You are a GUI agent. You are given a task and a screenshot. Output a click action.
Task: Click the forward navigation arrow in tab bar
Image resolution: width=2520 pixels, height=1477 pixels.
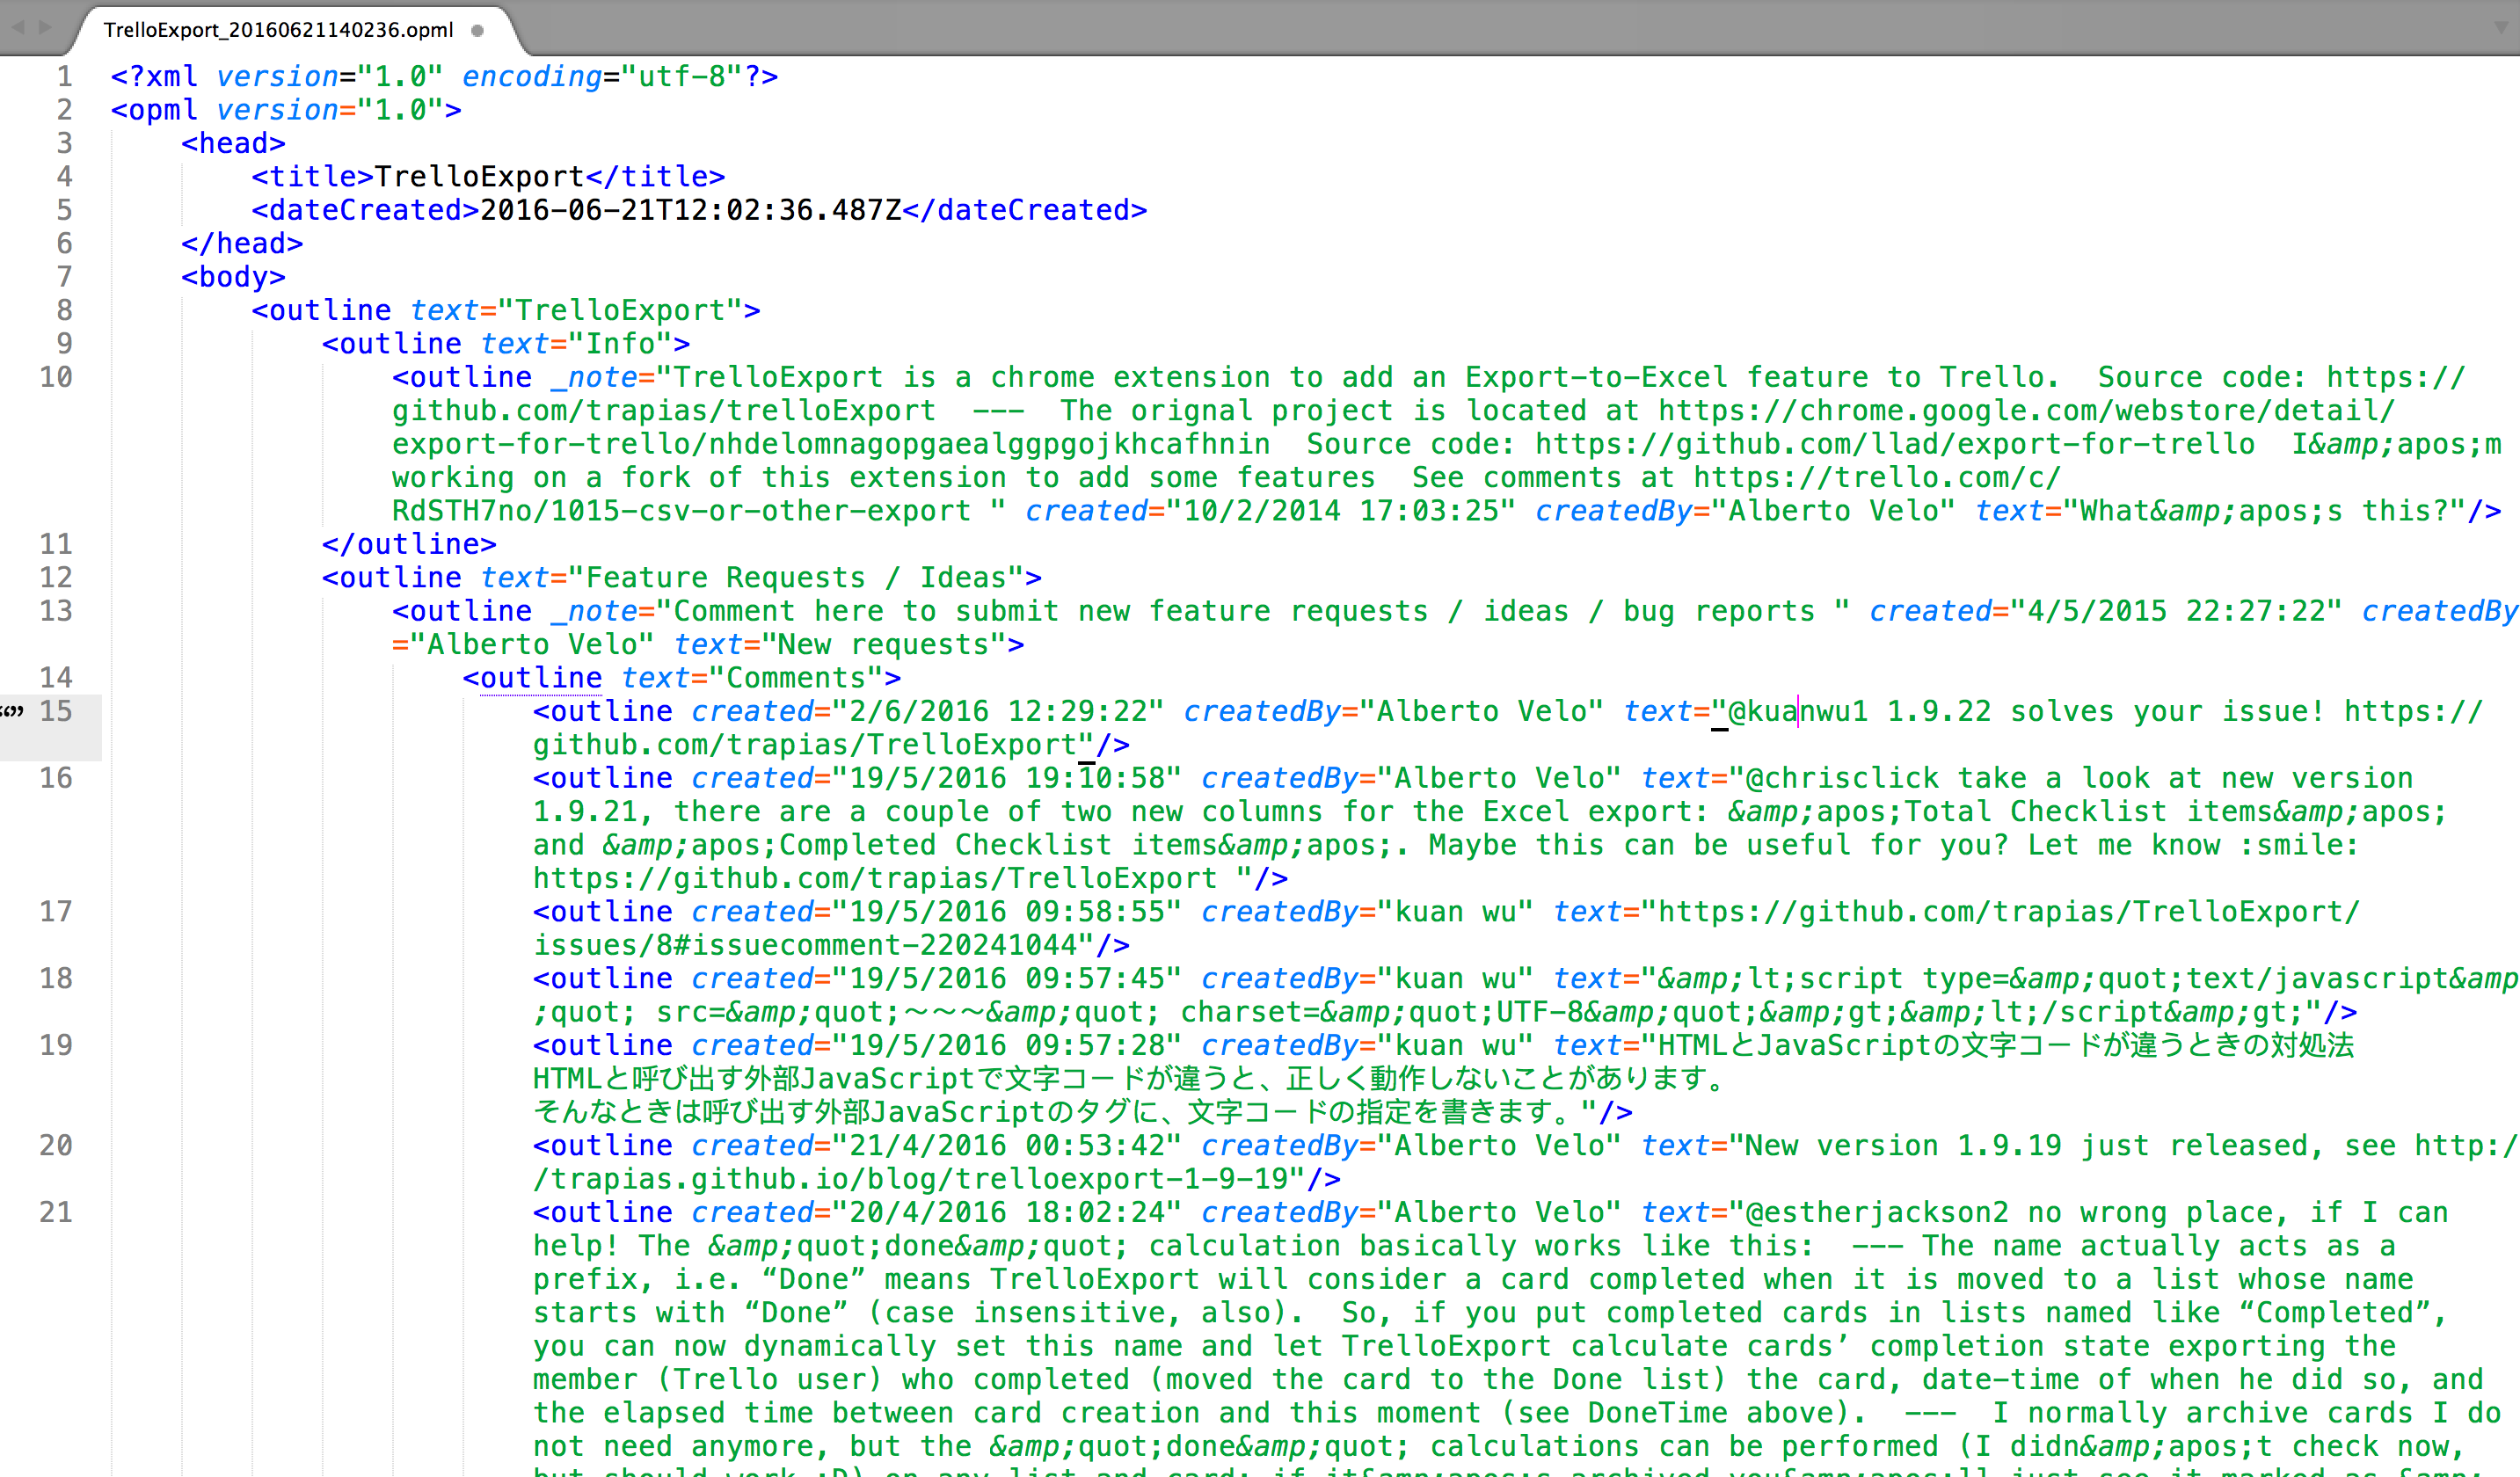[x=45, y=28]
